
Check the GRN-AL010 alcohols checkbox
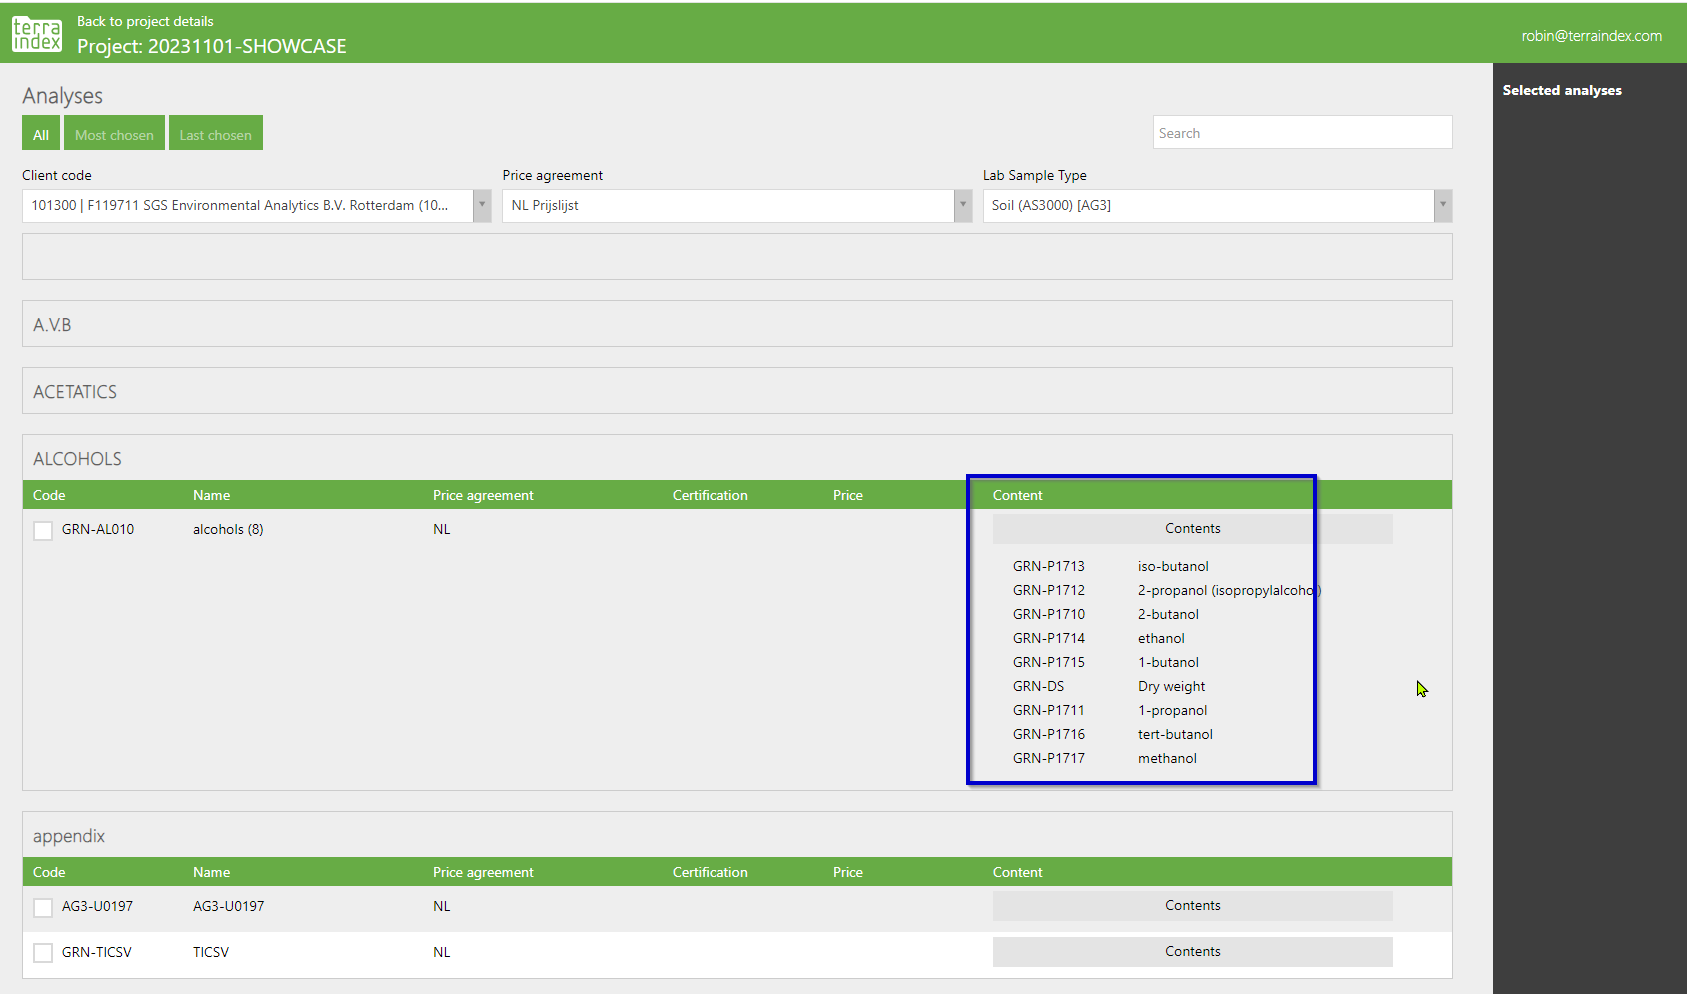43,530
